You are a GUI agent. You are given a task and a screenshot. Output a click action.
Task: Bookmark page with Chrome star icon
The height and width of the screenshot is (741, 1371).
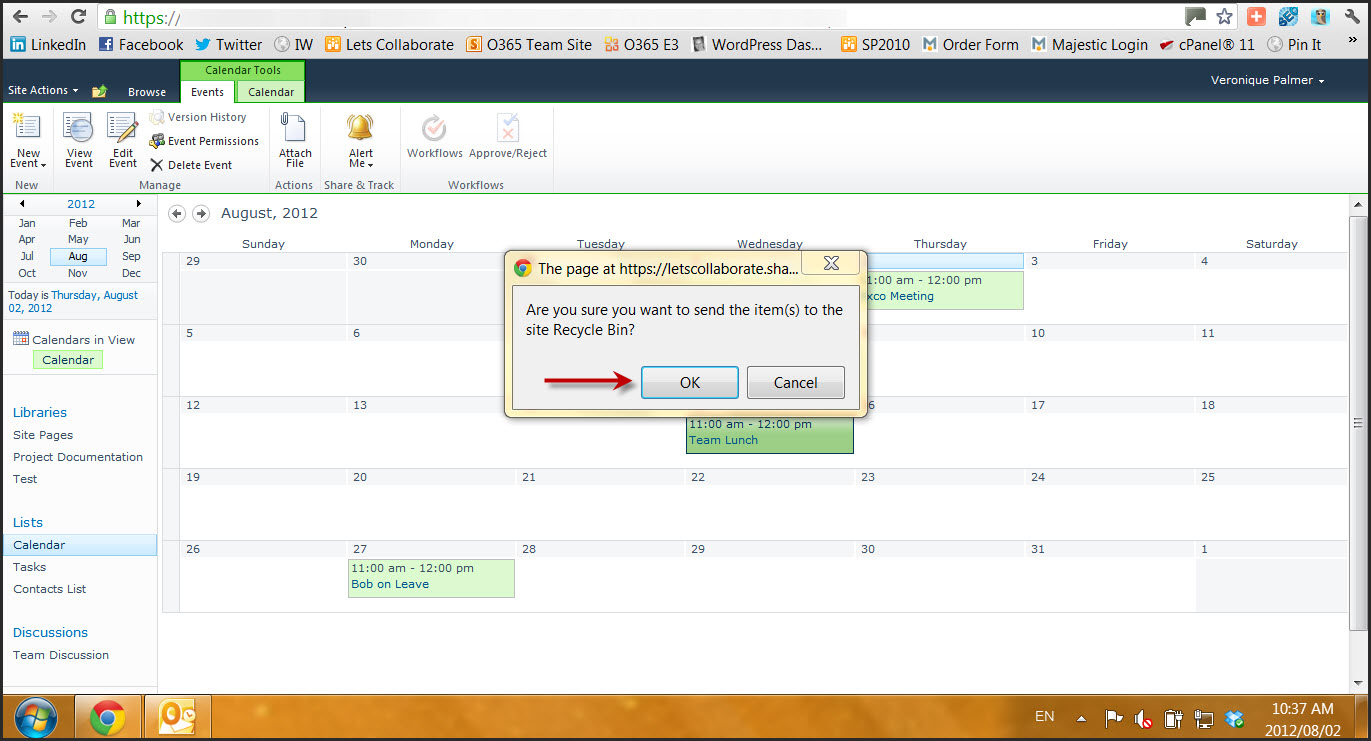pos(1224,16)
